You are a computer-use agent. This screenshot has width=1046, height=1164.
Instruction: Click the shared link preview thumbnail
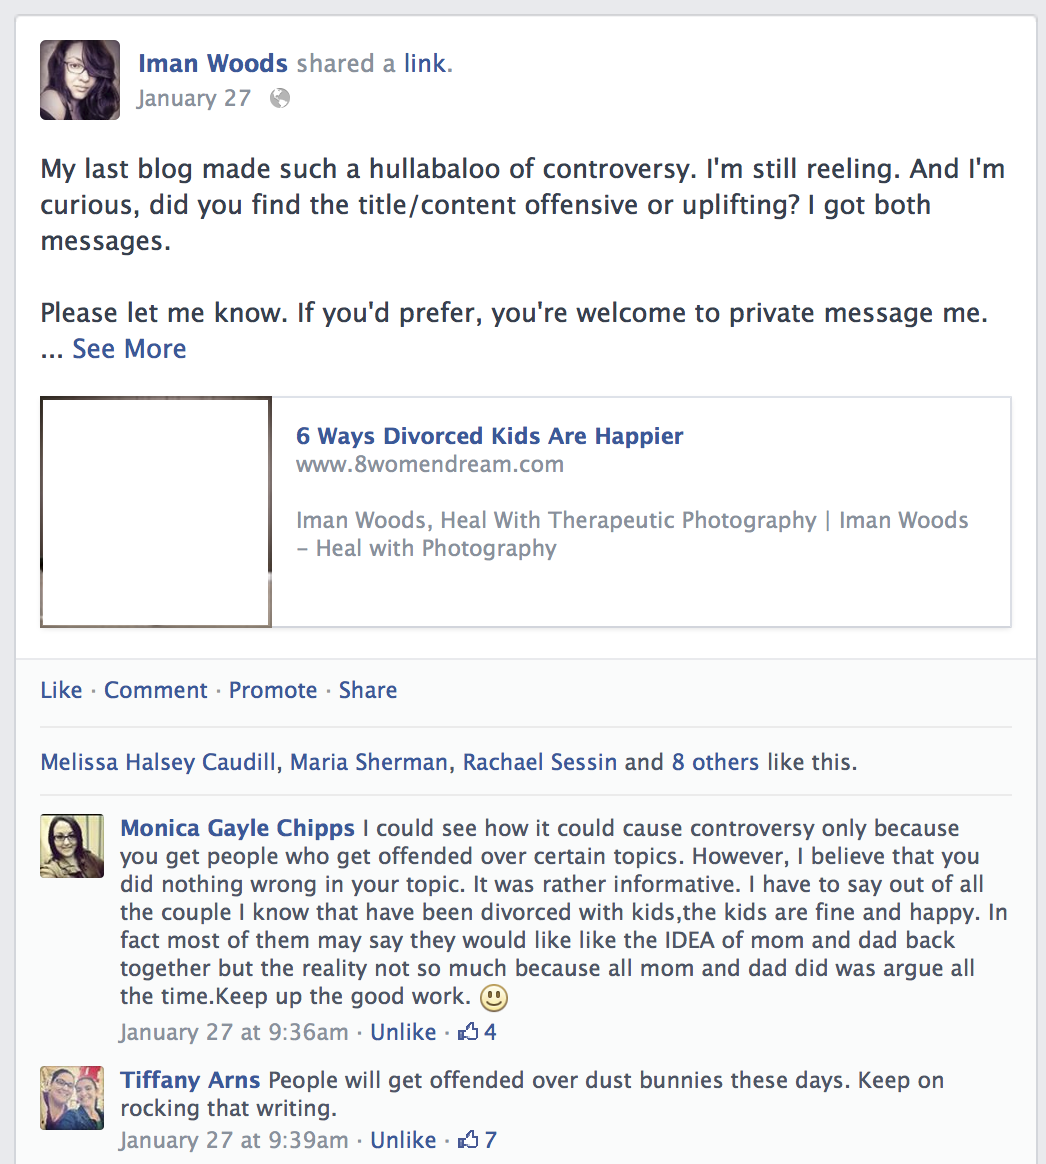156,512
